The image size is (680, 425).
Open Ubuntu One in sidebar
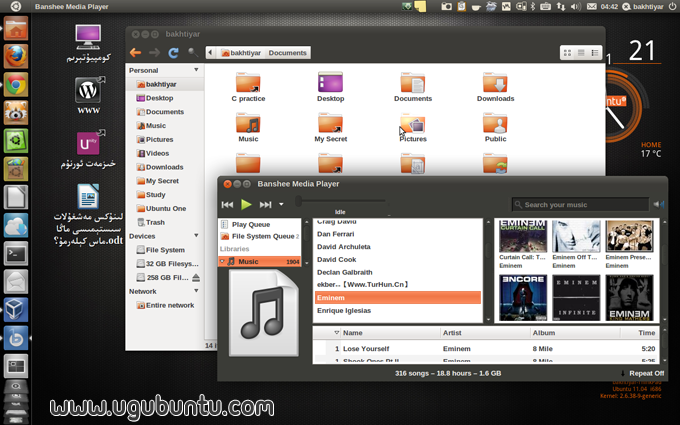(x=165, y=209)
